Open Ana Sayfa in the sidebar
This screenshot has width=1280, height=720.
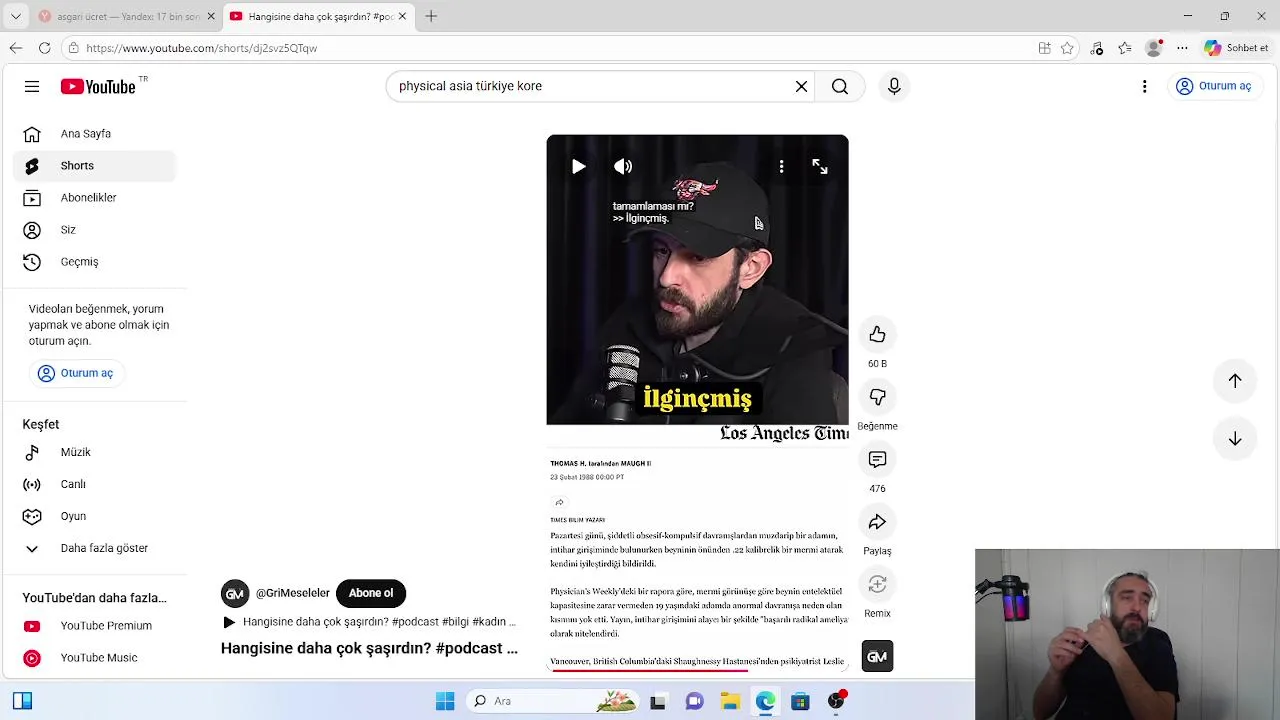94,134
